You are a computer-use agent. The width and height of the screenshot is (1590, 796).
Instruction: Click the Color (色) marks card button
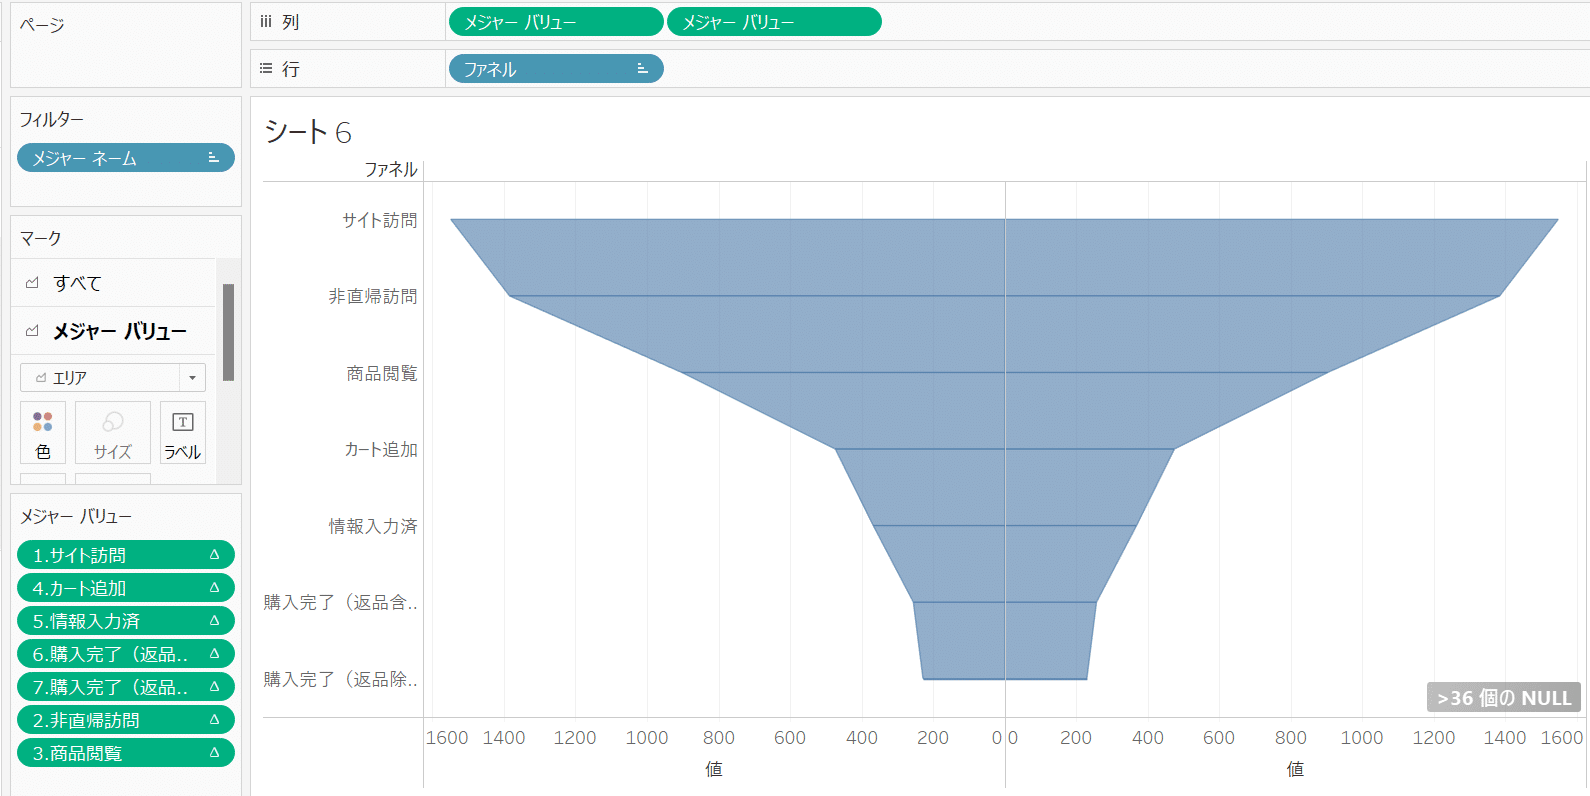tap(43, 433)
